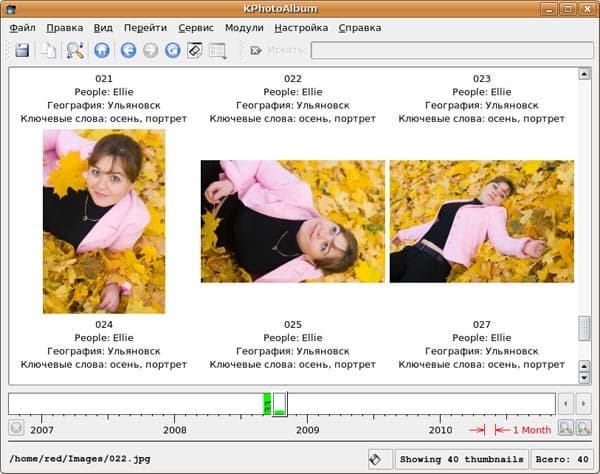Screen dimensions: 600x474
Task: Click the Save icon in the toolbar
Action: [22, 50]
